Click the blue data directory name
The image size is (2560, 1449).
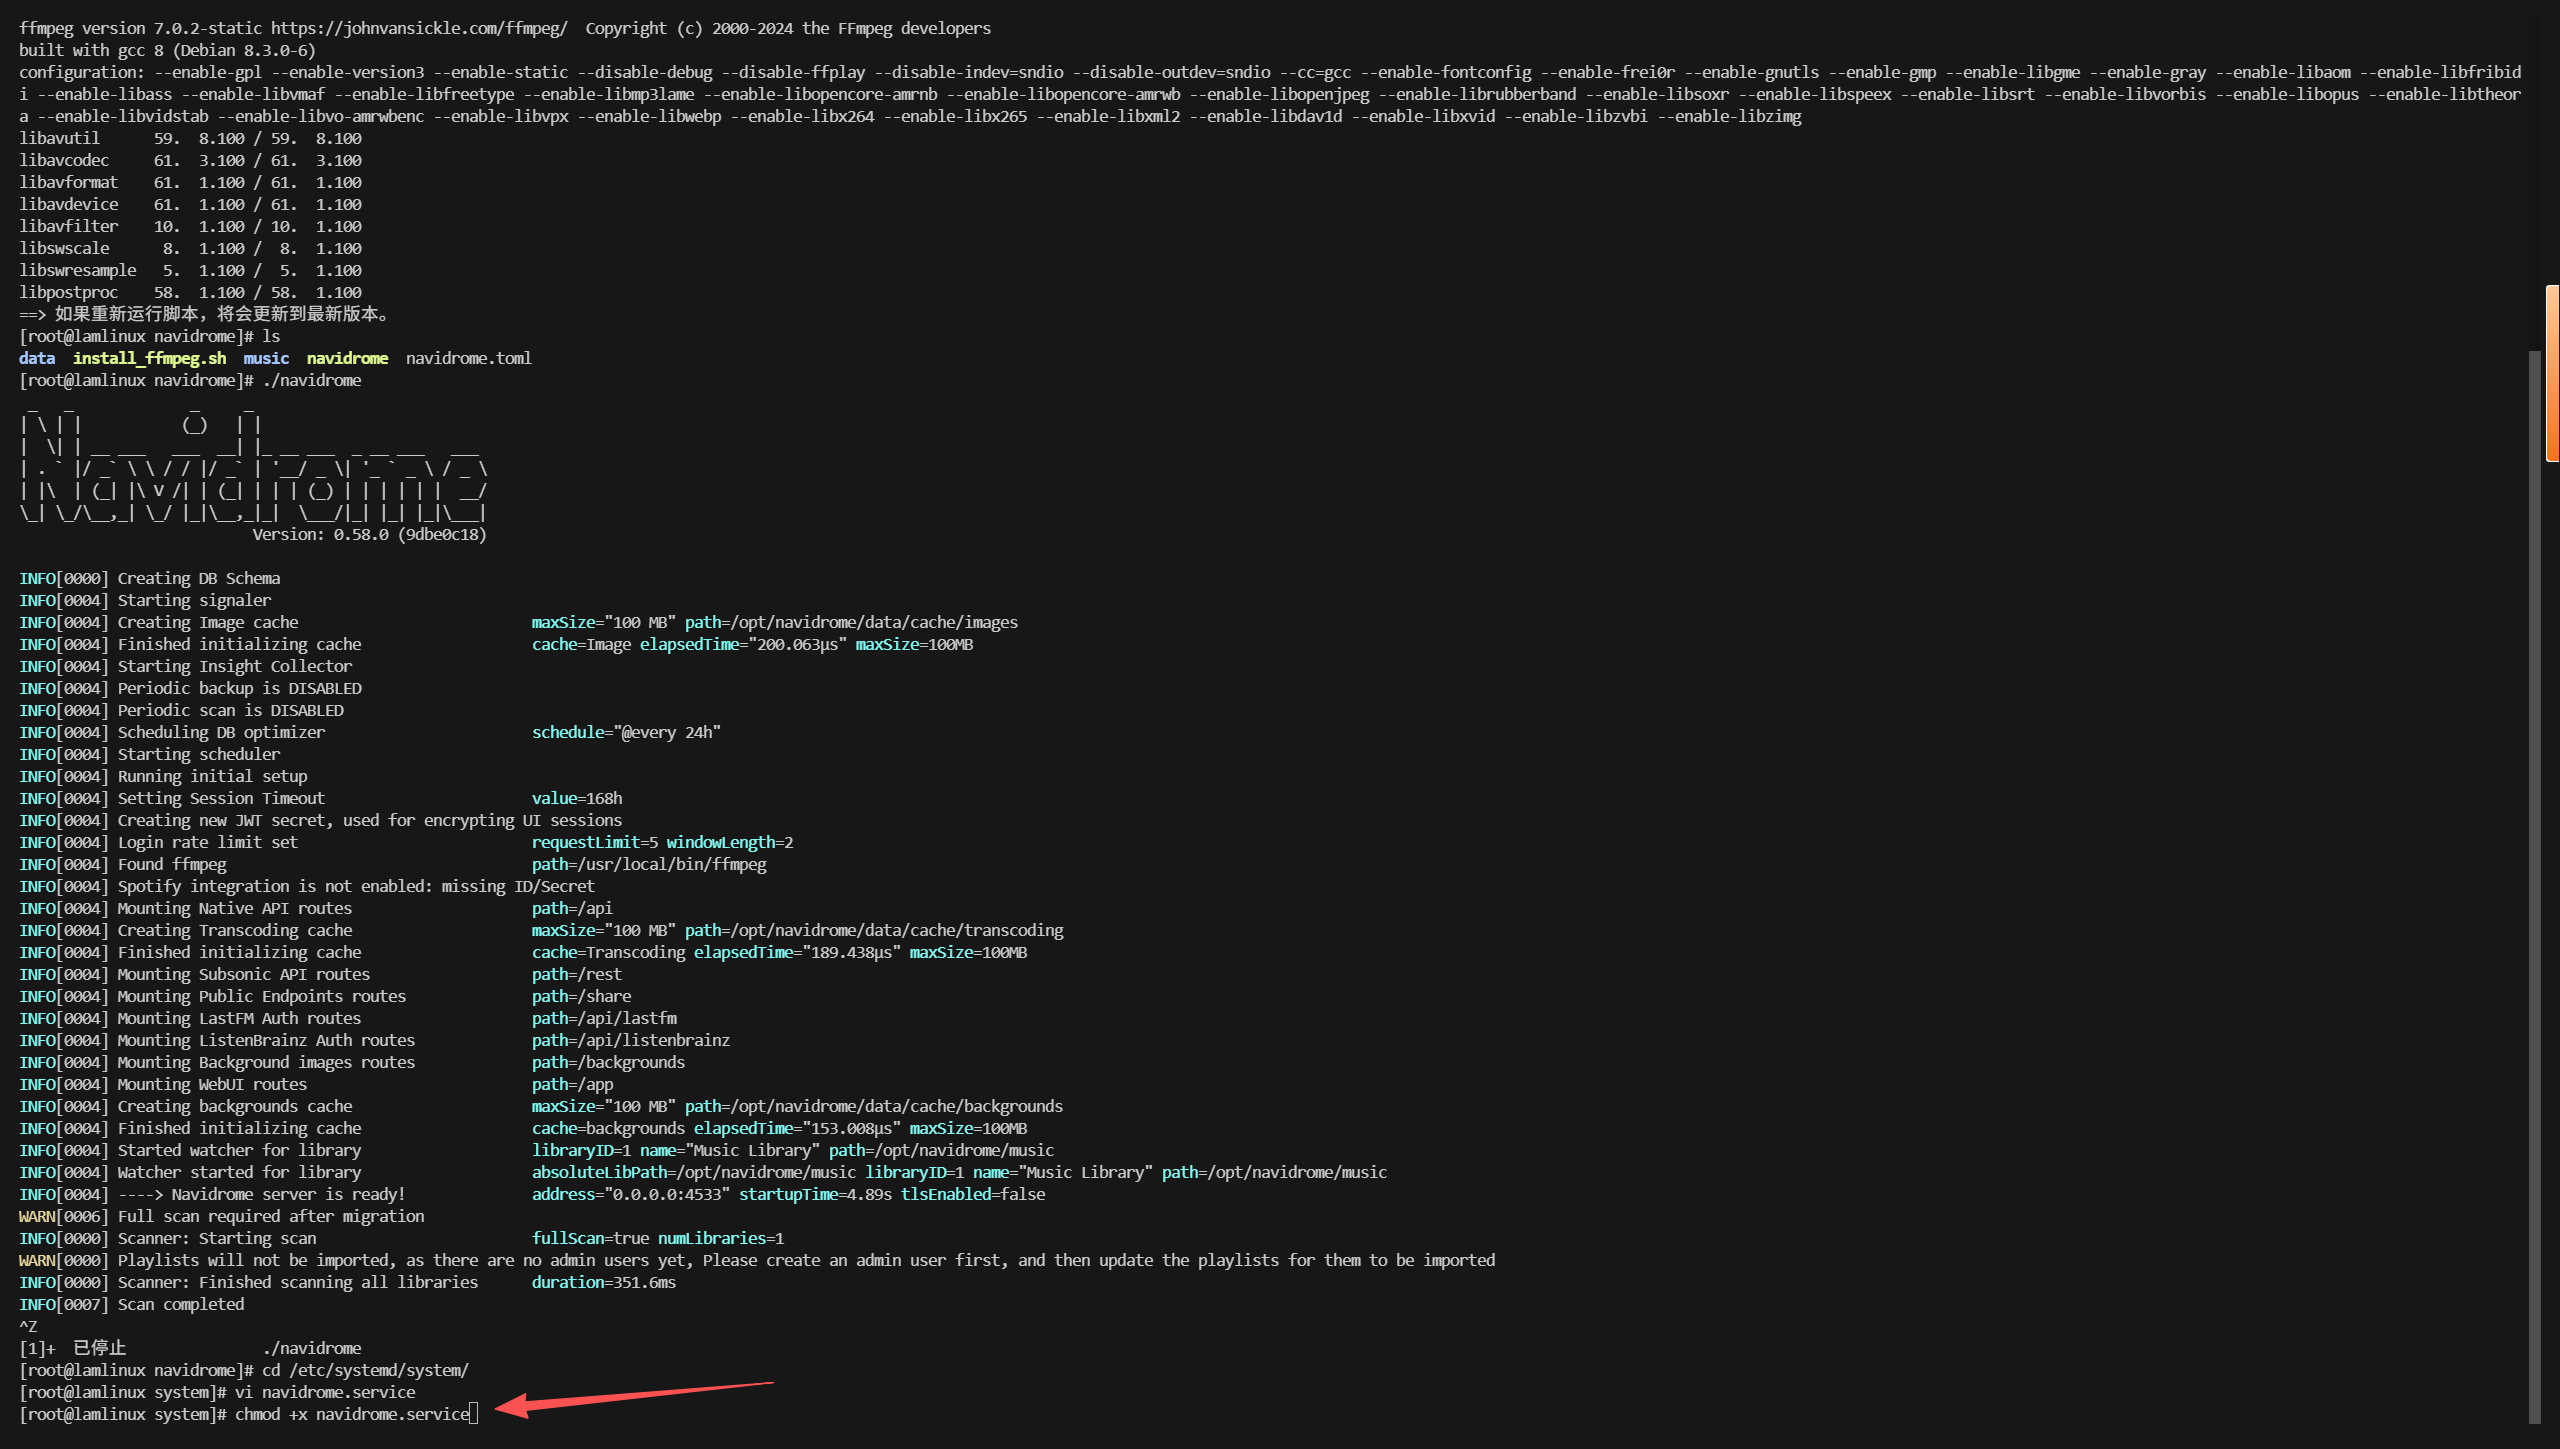(x=37, y=358)
